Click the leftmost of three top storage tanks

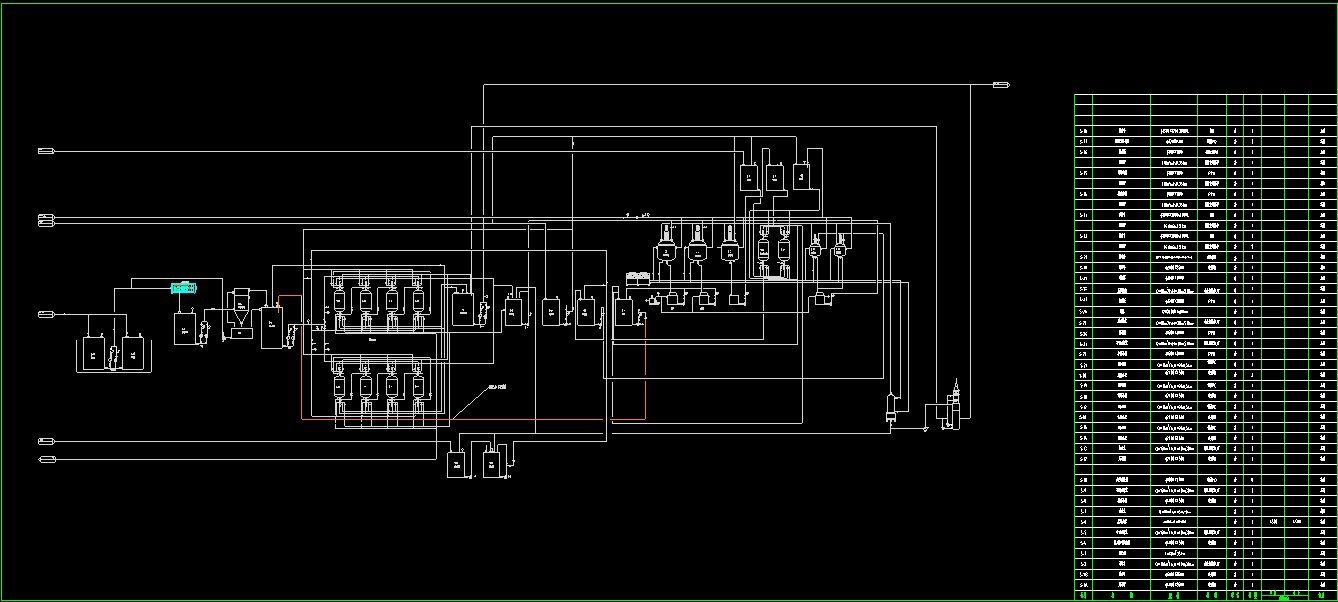pyautogui.click(x=747, y=176)
